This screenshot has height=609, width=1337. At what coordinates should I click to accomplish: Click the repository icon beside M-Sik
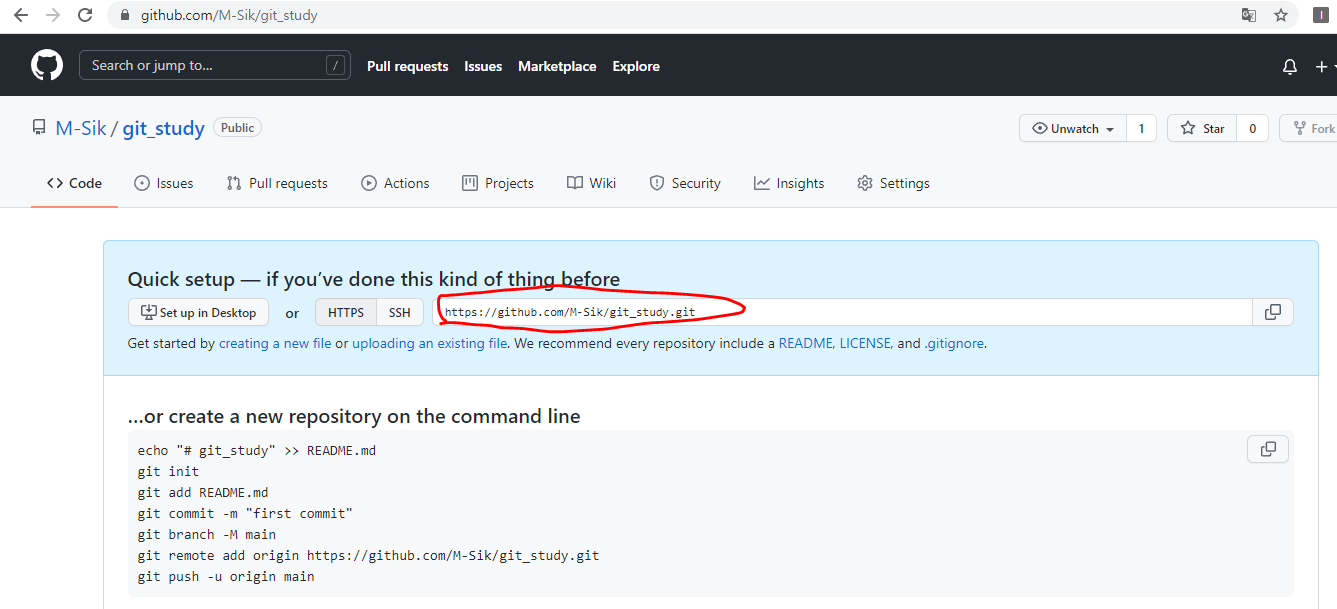(x=39, y=128)
